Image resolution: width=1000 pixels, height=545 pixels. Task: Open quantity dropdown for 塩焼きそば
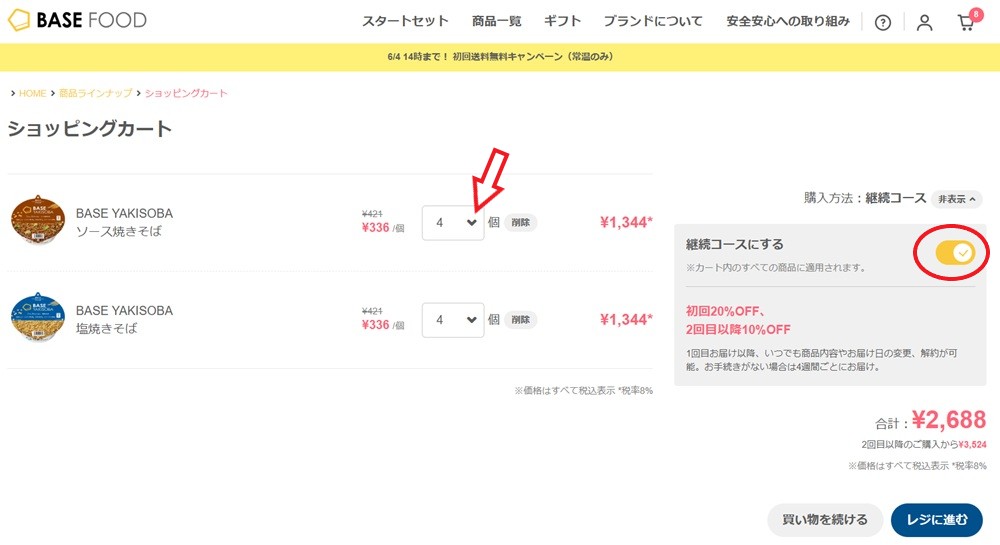point(453,320)
